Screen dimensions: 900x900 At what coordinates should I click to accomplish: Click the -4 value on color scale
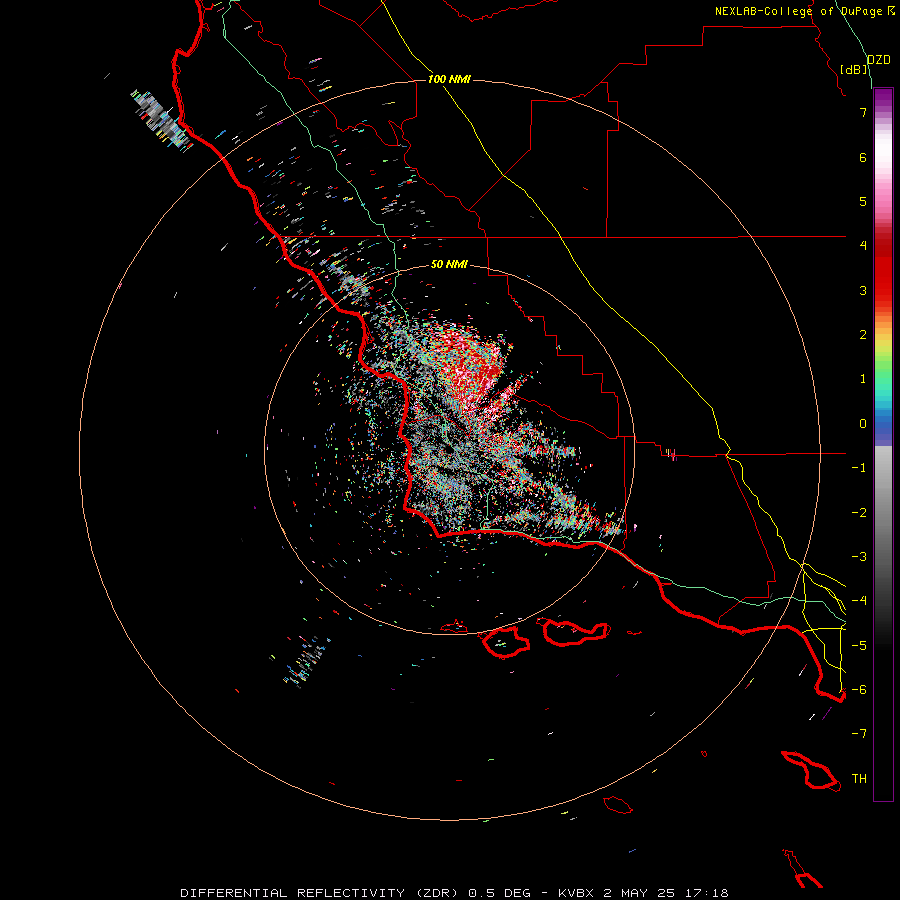[x=859, y=600]
